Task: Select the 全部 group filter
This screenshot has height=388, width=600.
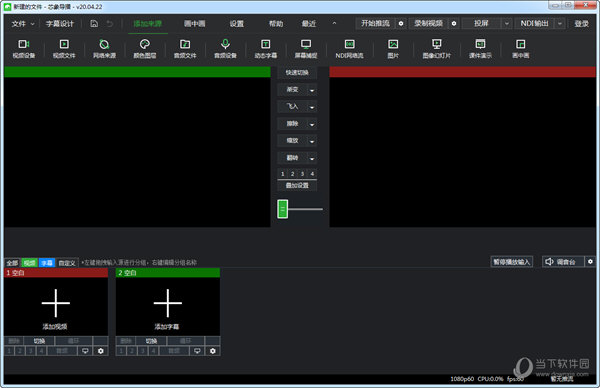Action: tap(12, 263)
